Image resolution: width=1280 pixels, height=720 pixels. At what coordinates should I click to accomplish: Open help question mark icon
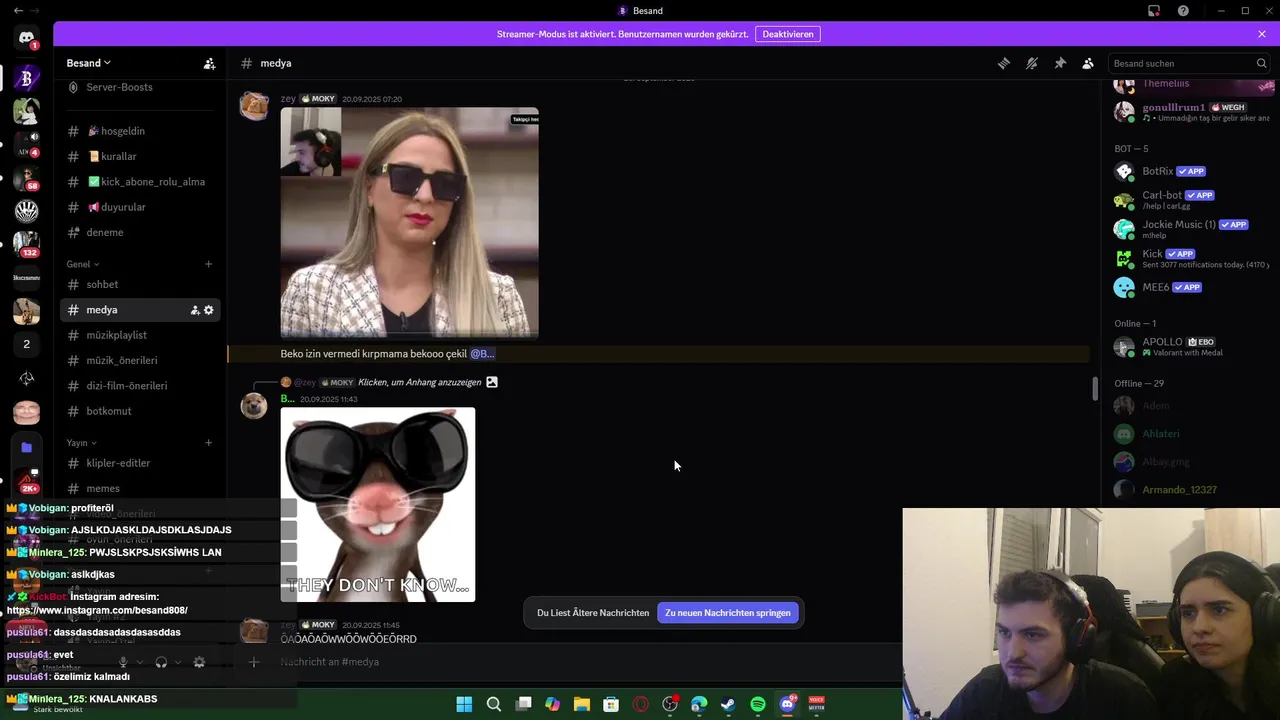point(1183,11)
